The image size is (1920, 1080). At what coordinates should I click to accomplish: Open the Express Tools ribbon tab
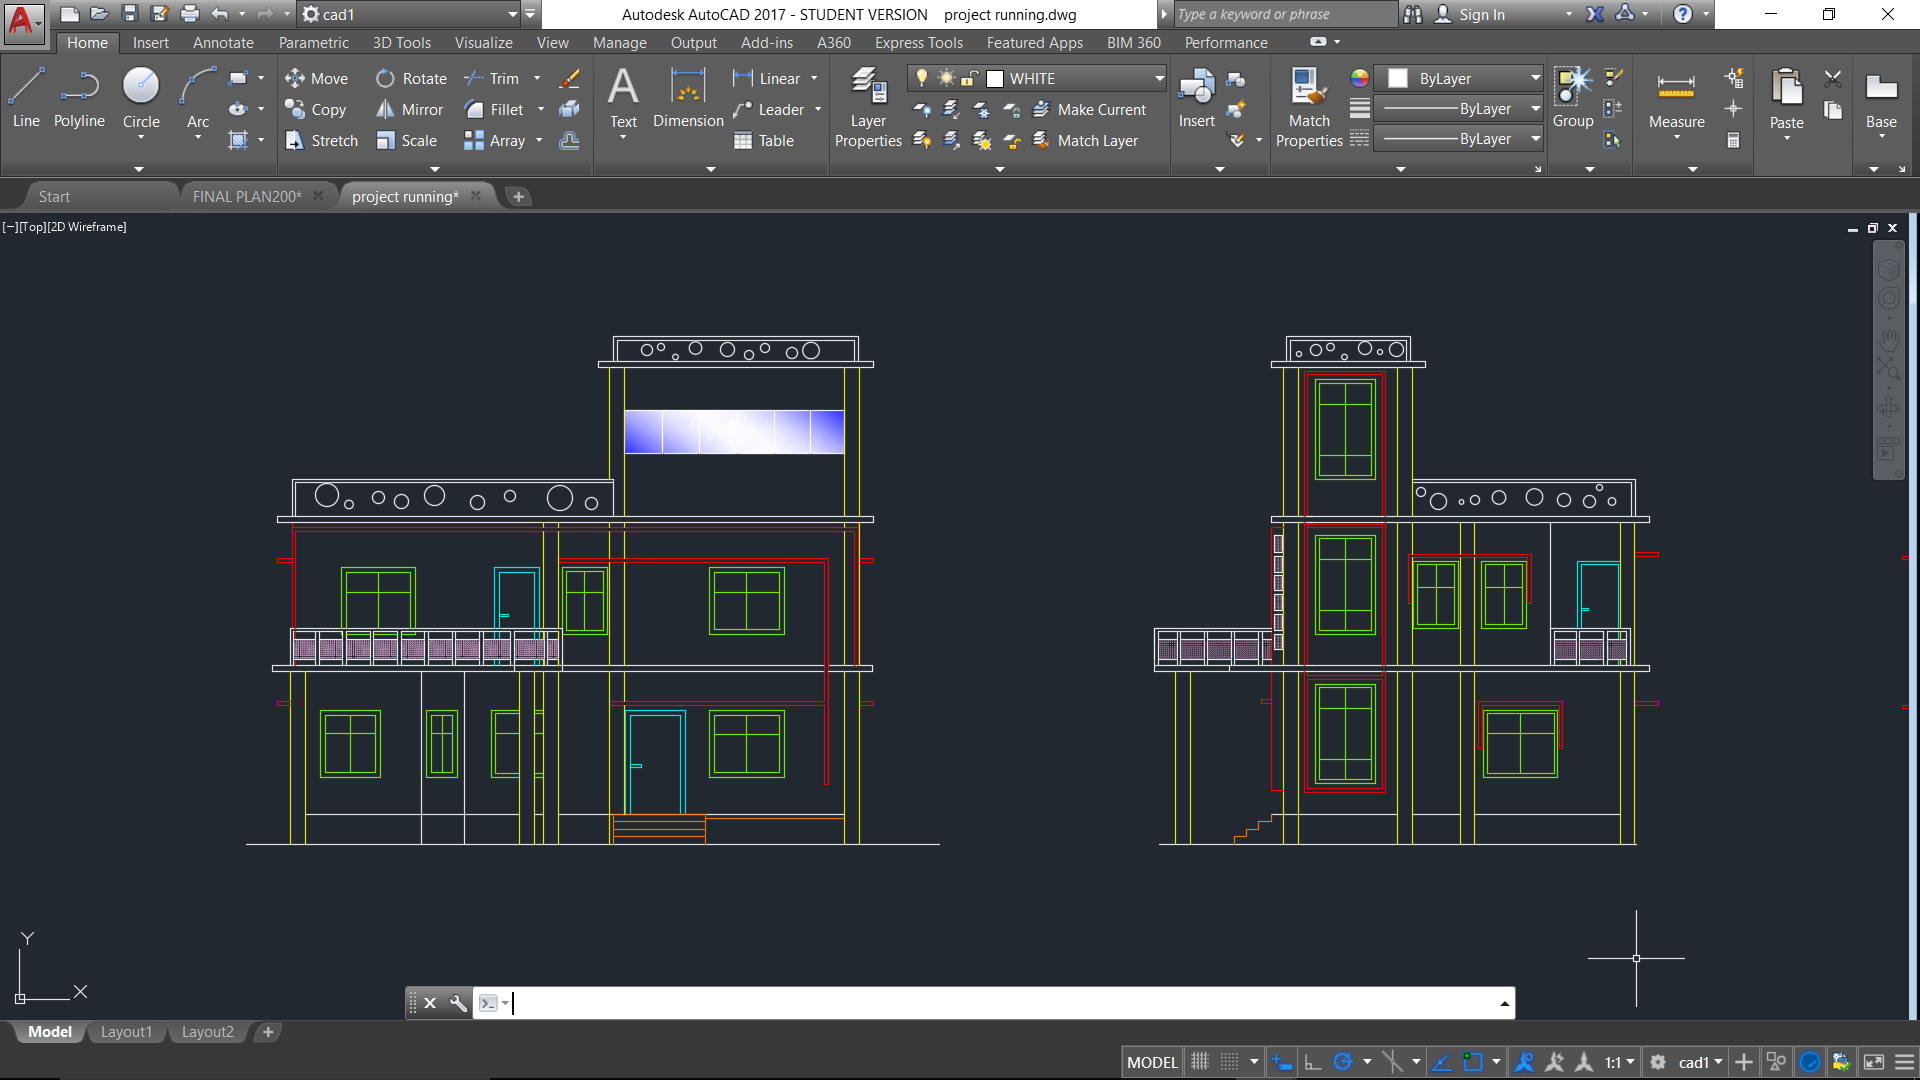(918, 42)
